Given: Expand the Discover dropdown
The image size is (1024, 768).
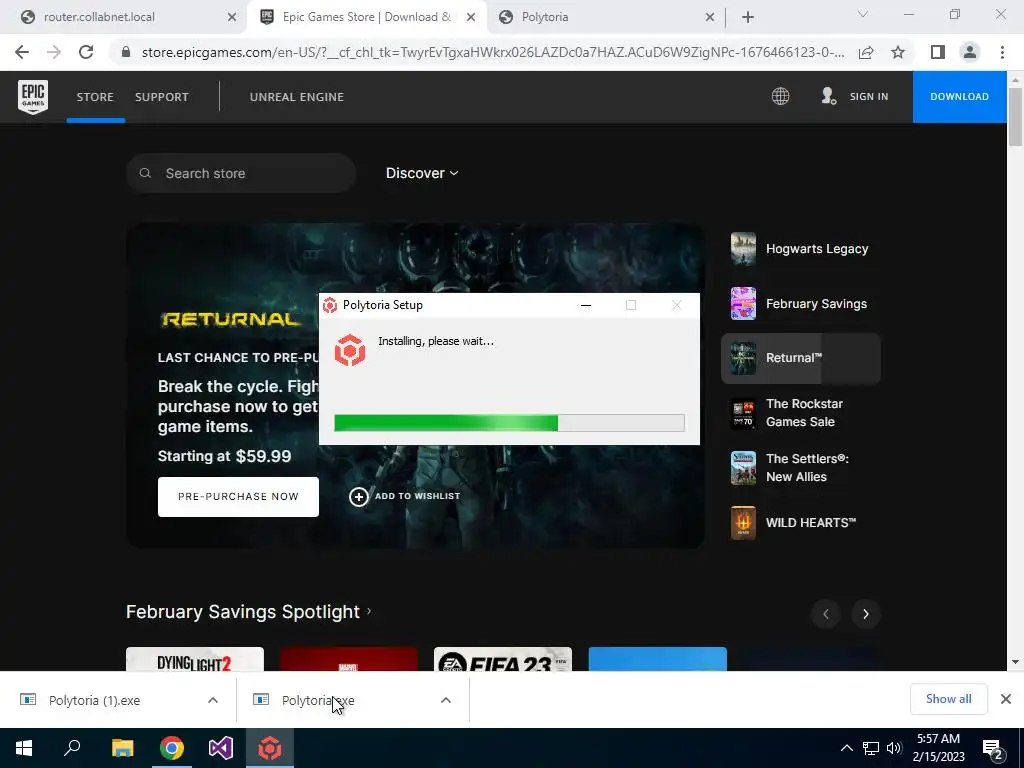Looking at the screenshot, I should [422, 173].
